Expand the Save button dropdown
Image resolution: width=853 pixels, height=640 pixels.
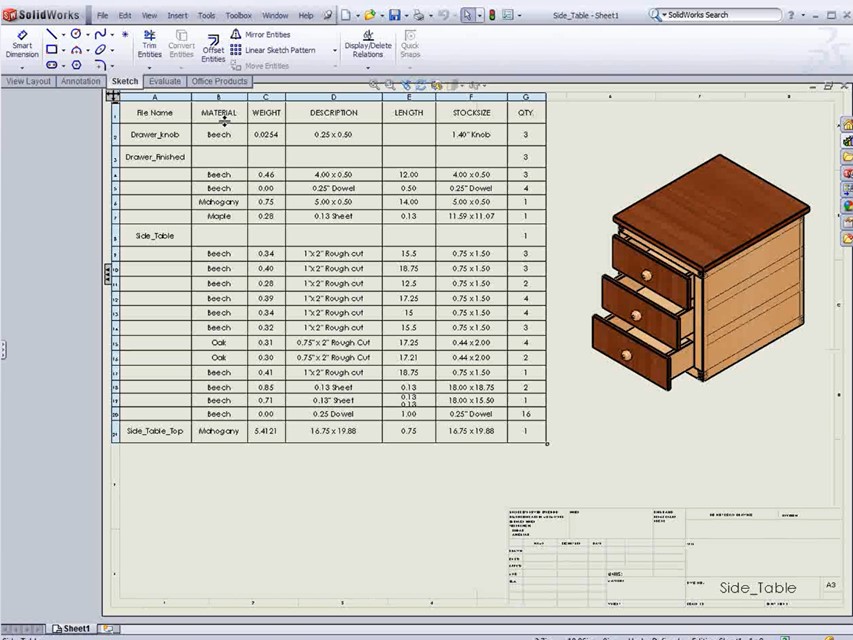coord(405,15)
